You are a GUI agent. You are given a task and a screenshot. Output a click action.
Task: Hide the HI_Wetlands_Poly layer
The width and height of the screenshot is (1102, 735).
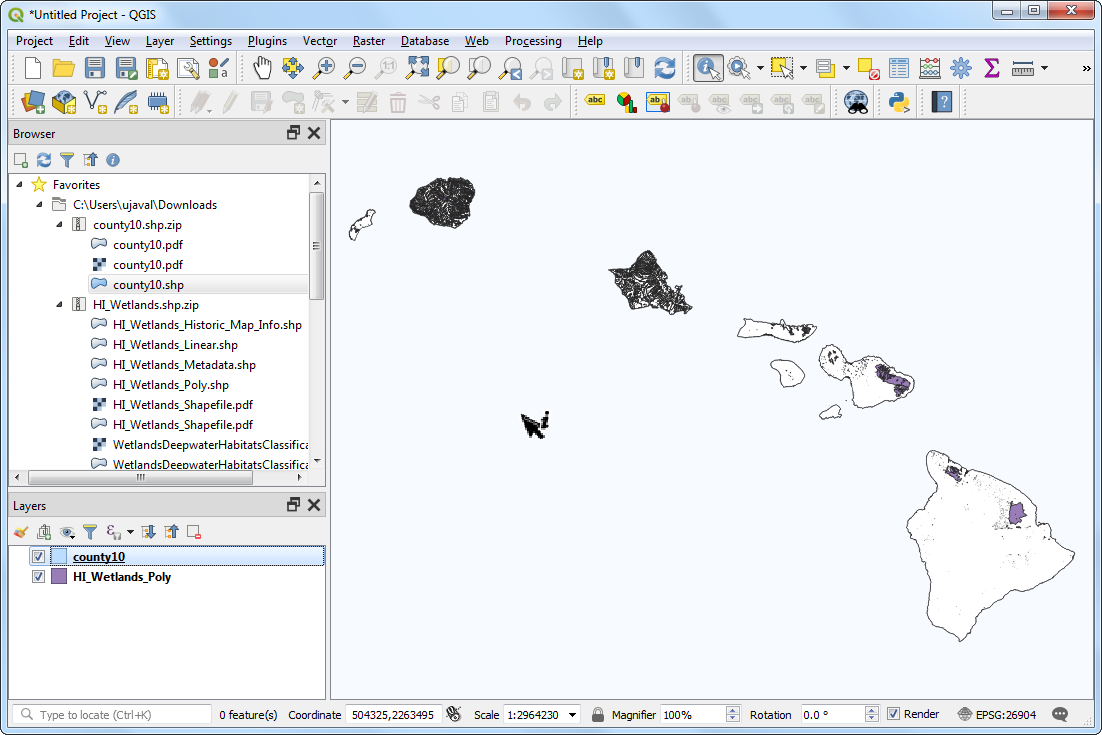[39, 577]
